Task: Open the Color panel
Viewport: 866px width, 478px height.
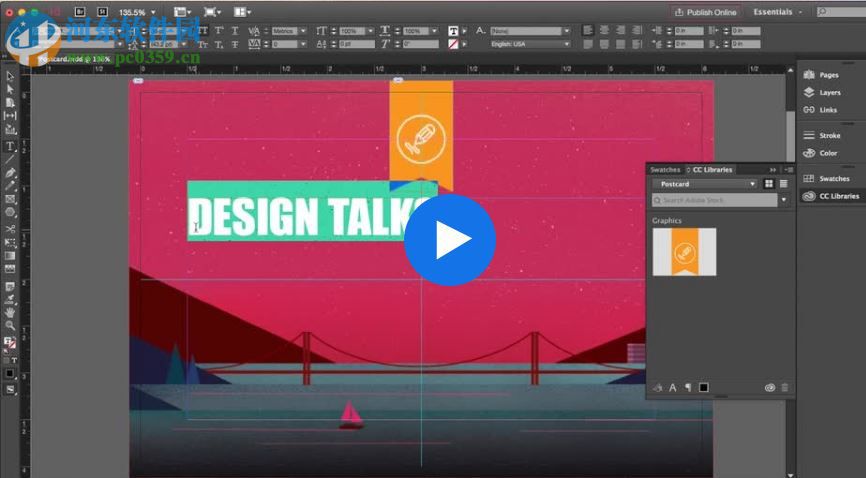Action: 821,153
